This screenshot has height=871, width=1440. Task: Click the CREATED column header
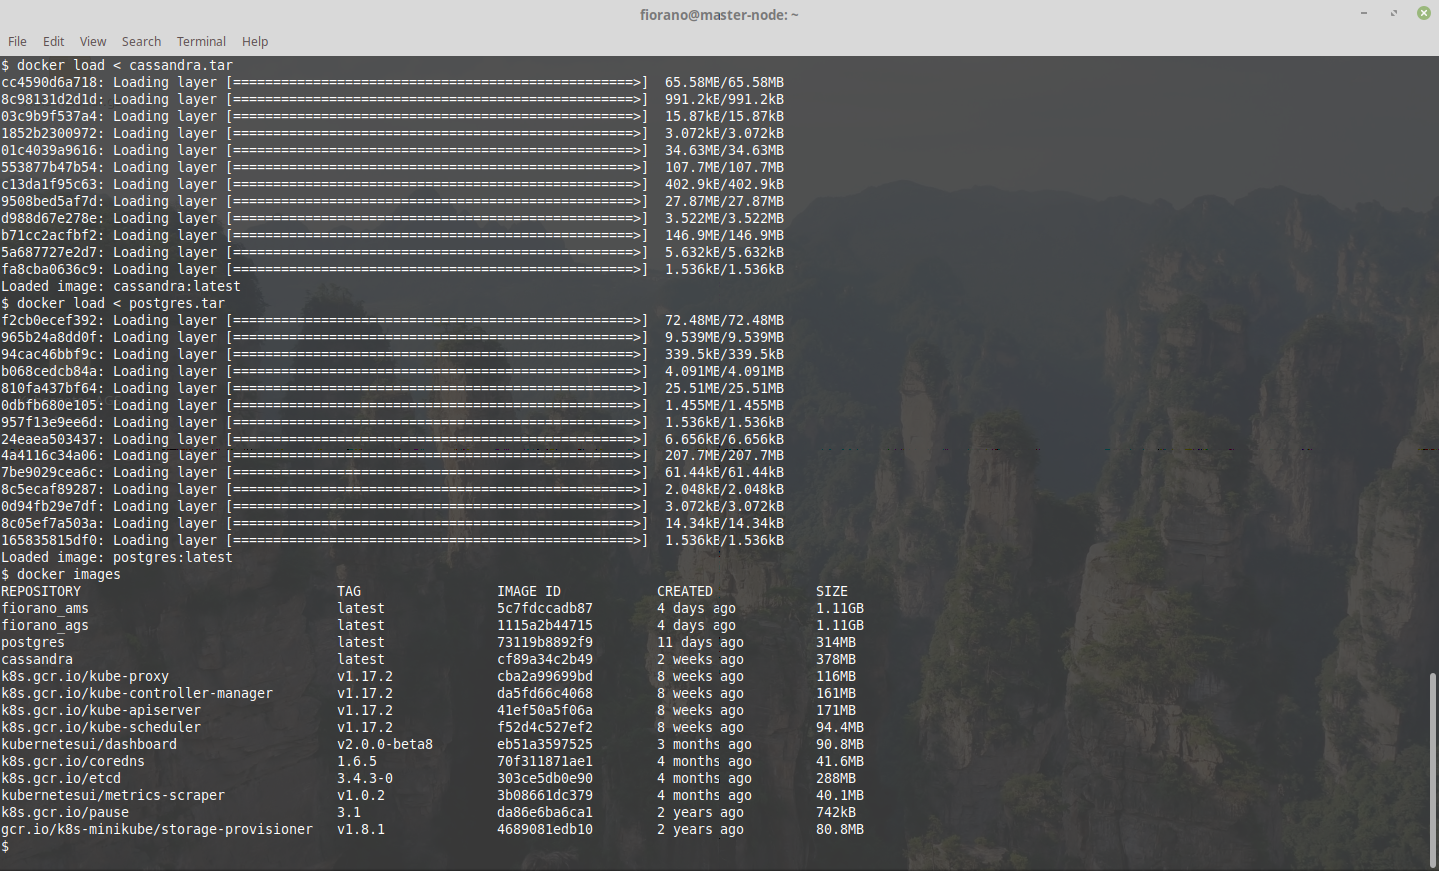[x=685, y=591]
